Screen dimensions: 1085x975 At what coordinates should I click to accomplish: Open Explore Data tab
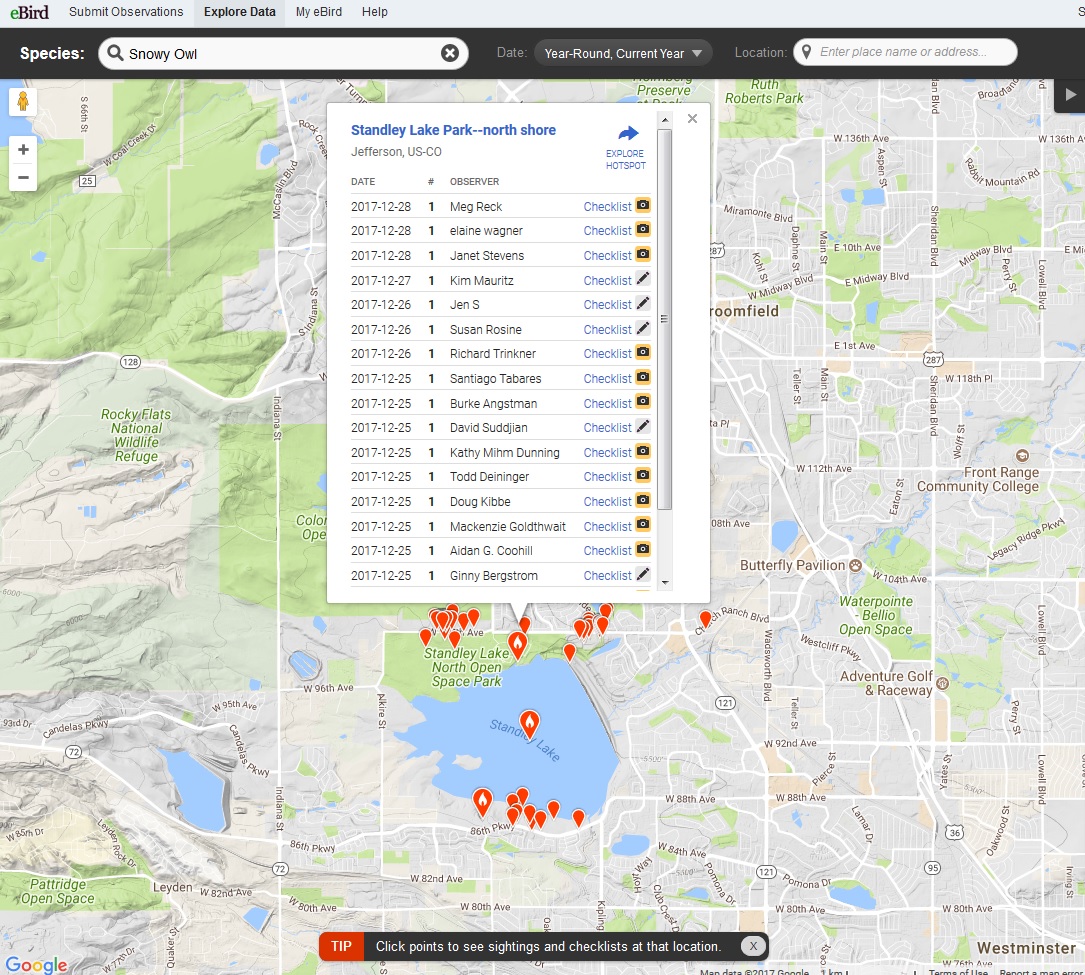click(239, 12)
